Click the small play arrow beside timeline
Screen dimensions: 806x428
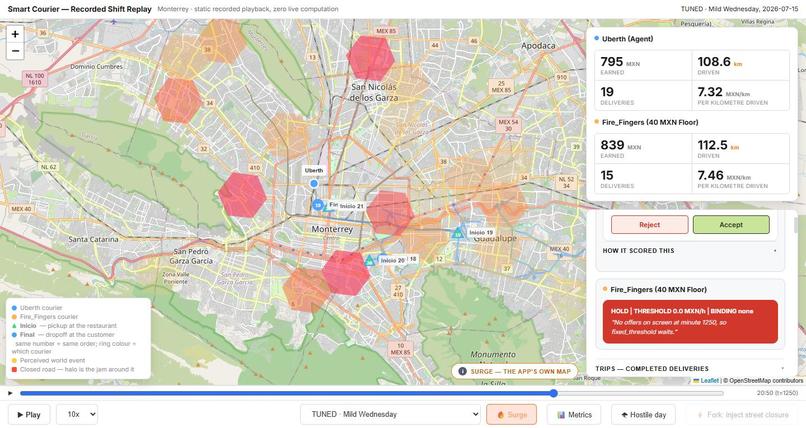point(10,393)
